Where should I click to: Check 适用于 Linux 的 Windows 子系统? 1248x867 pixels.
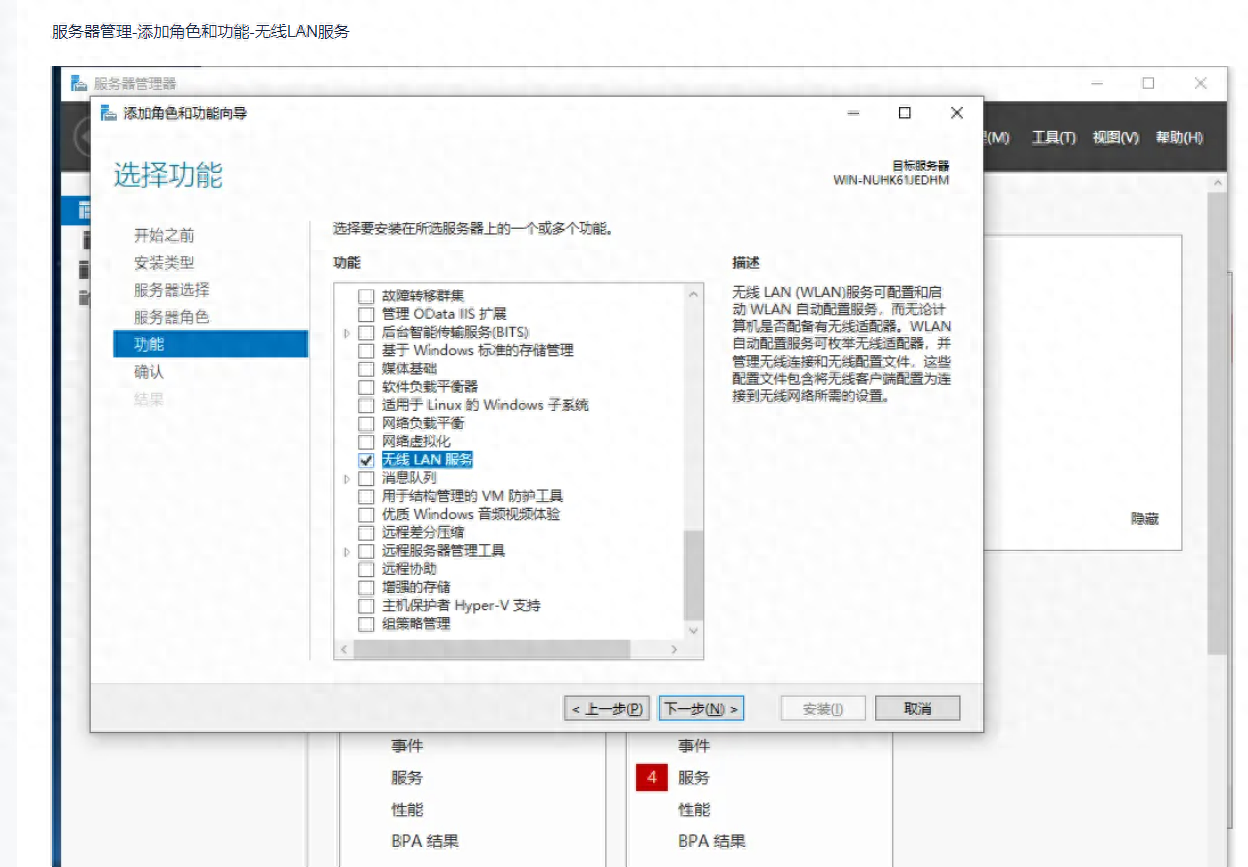coord(366,405)
